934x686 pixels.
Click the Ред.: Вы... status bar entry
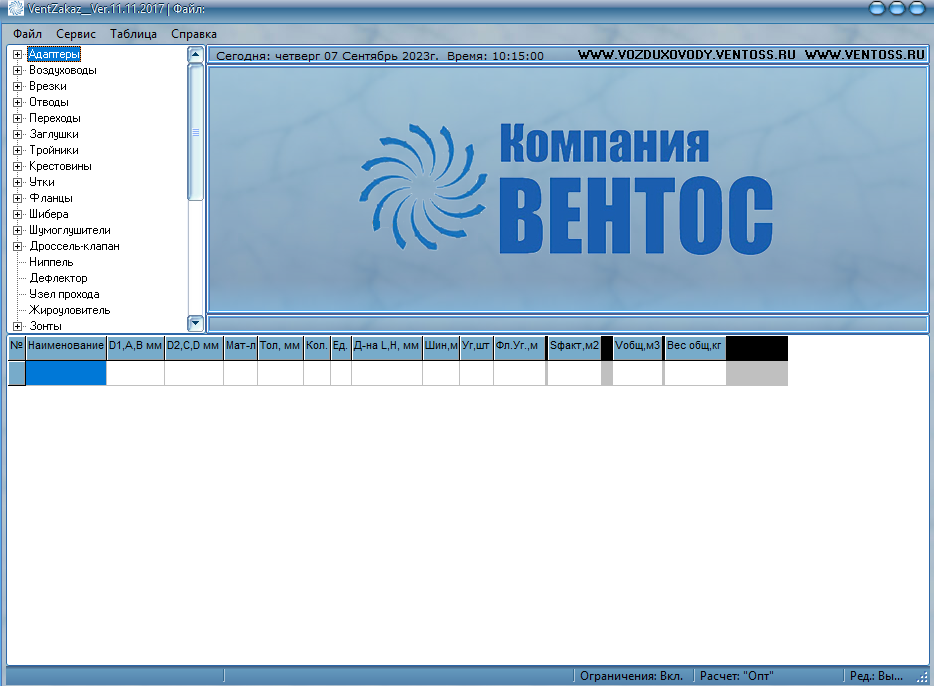click(876, 676)
